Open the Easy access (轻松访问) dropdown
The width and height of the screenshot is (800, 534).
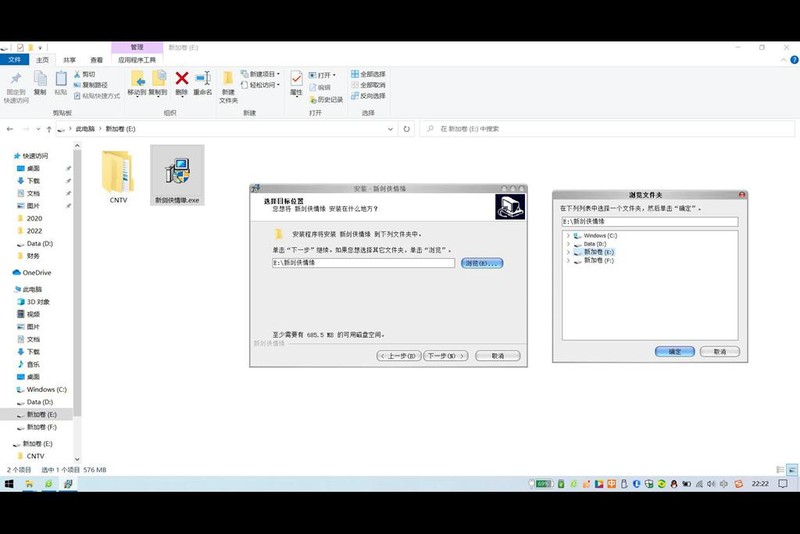pyautogui.click(x=260, y=85)
